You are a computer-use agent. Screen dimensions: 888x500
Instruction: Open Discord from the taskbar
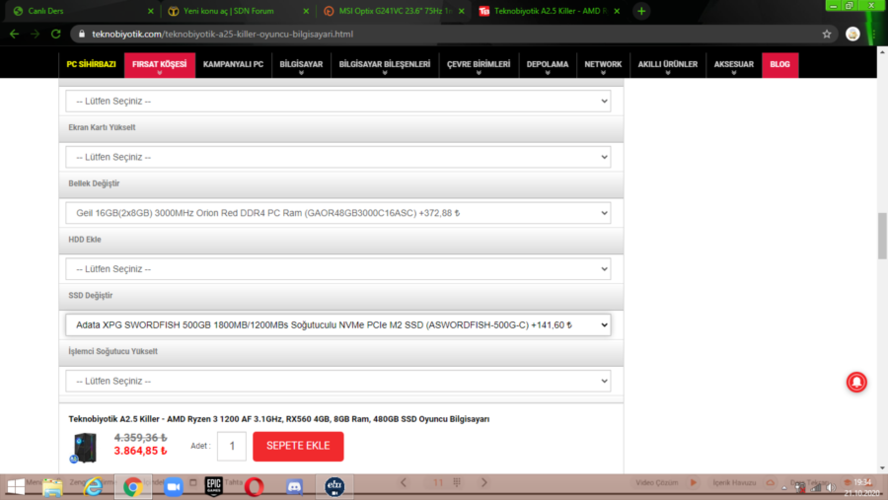point(294,487)
